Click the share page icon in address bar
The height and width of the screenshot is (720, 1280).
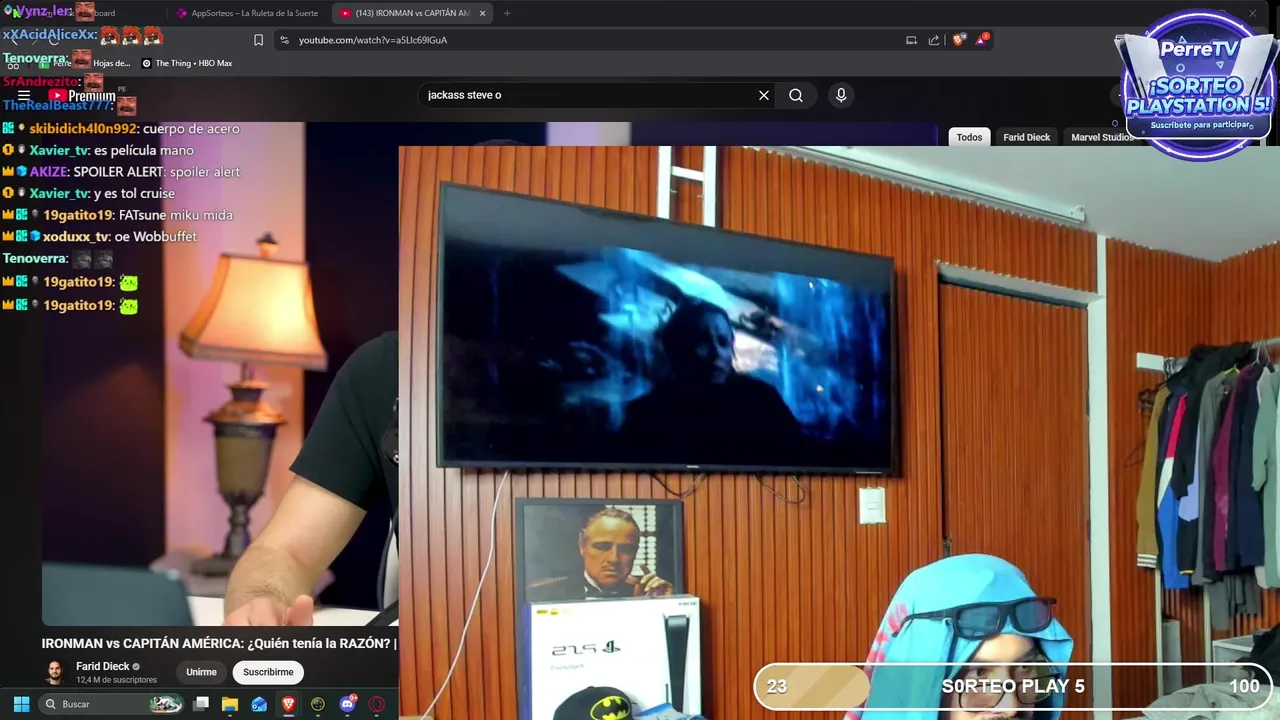pyautogui.click(x=934, y=40)
